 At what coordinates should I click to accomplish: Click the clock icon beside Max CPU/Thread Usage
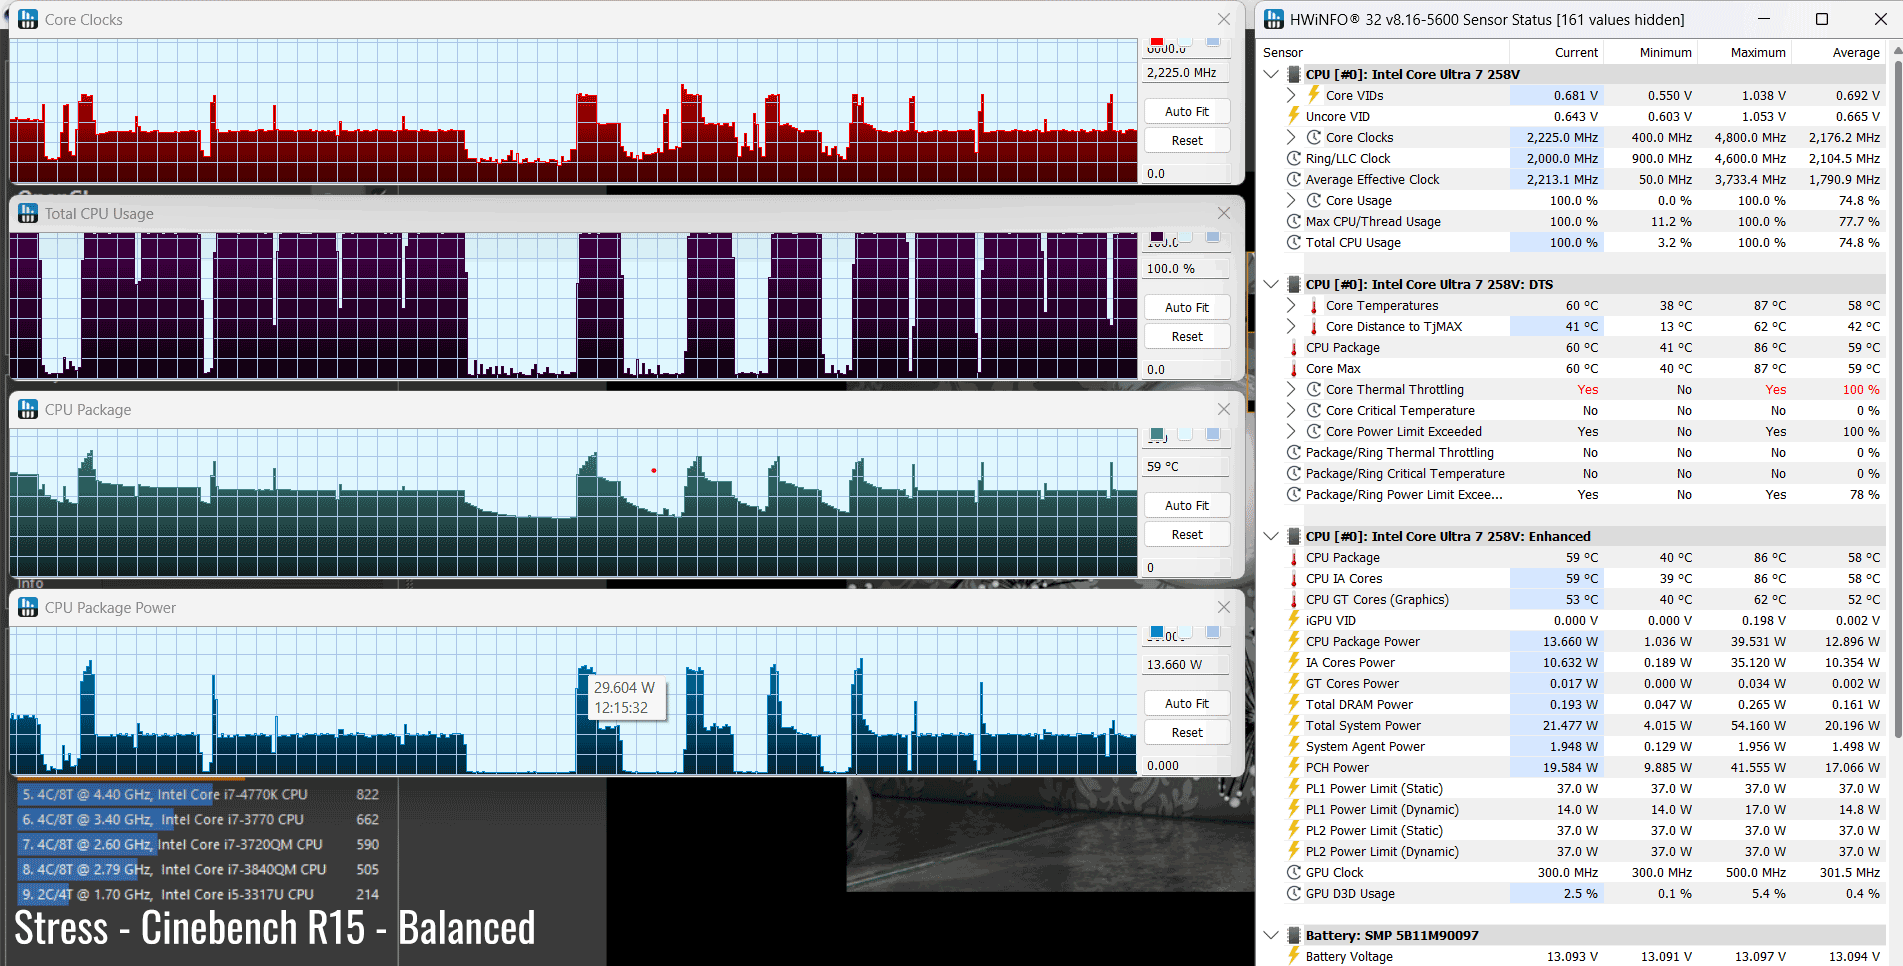[x=1294, y=221]
